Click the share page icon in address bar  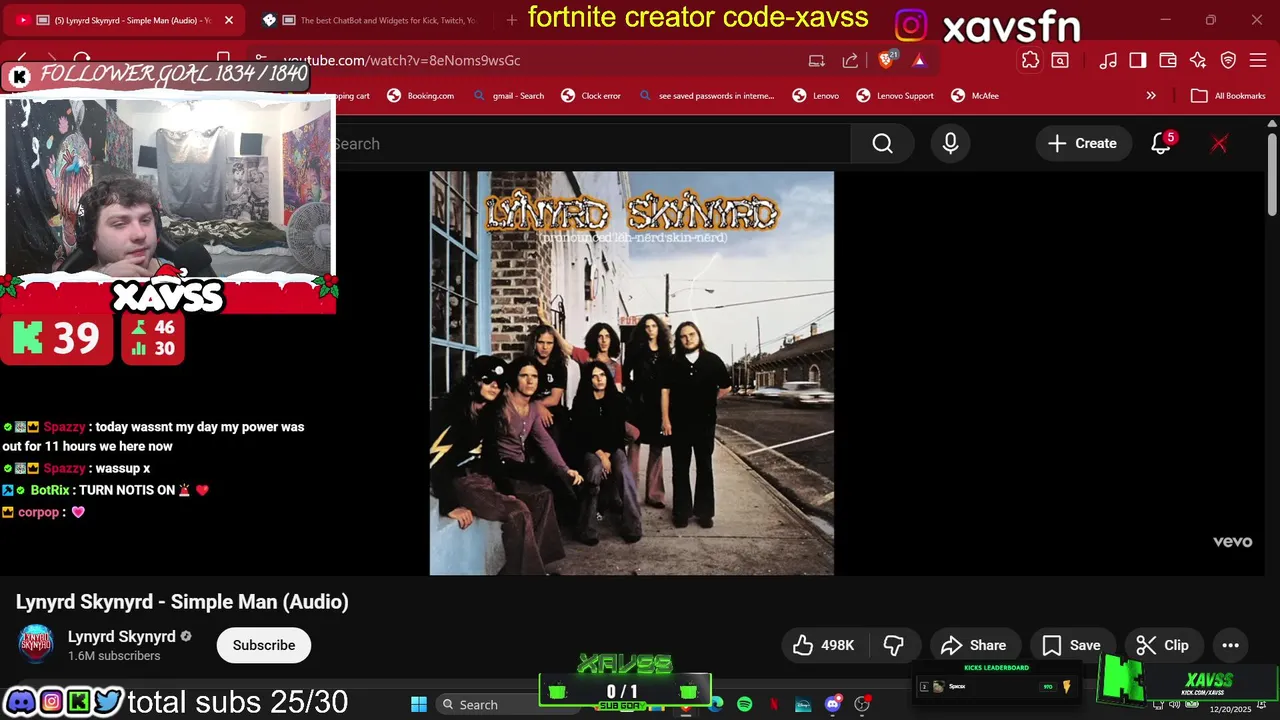tap(850, 60)
